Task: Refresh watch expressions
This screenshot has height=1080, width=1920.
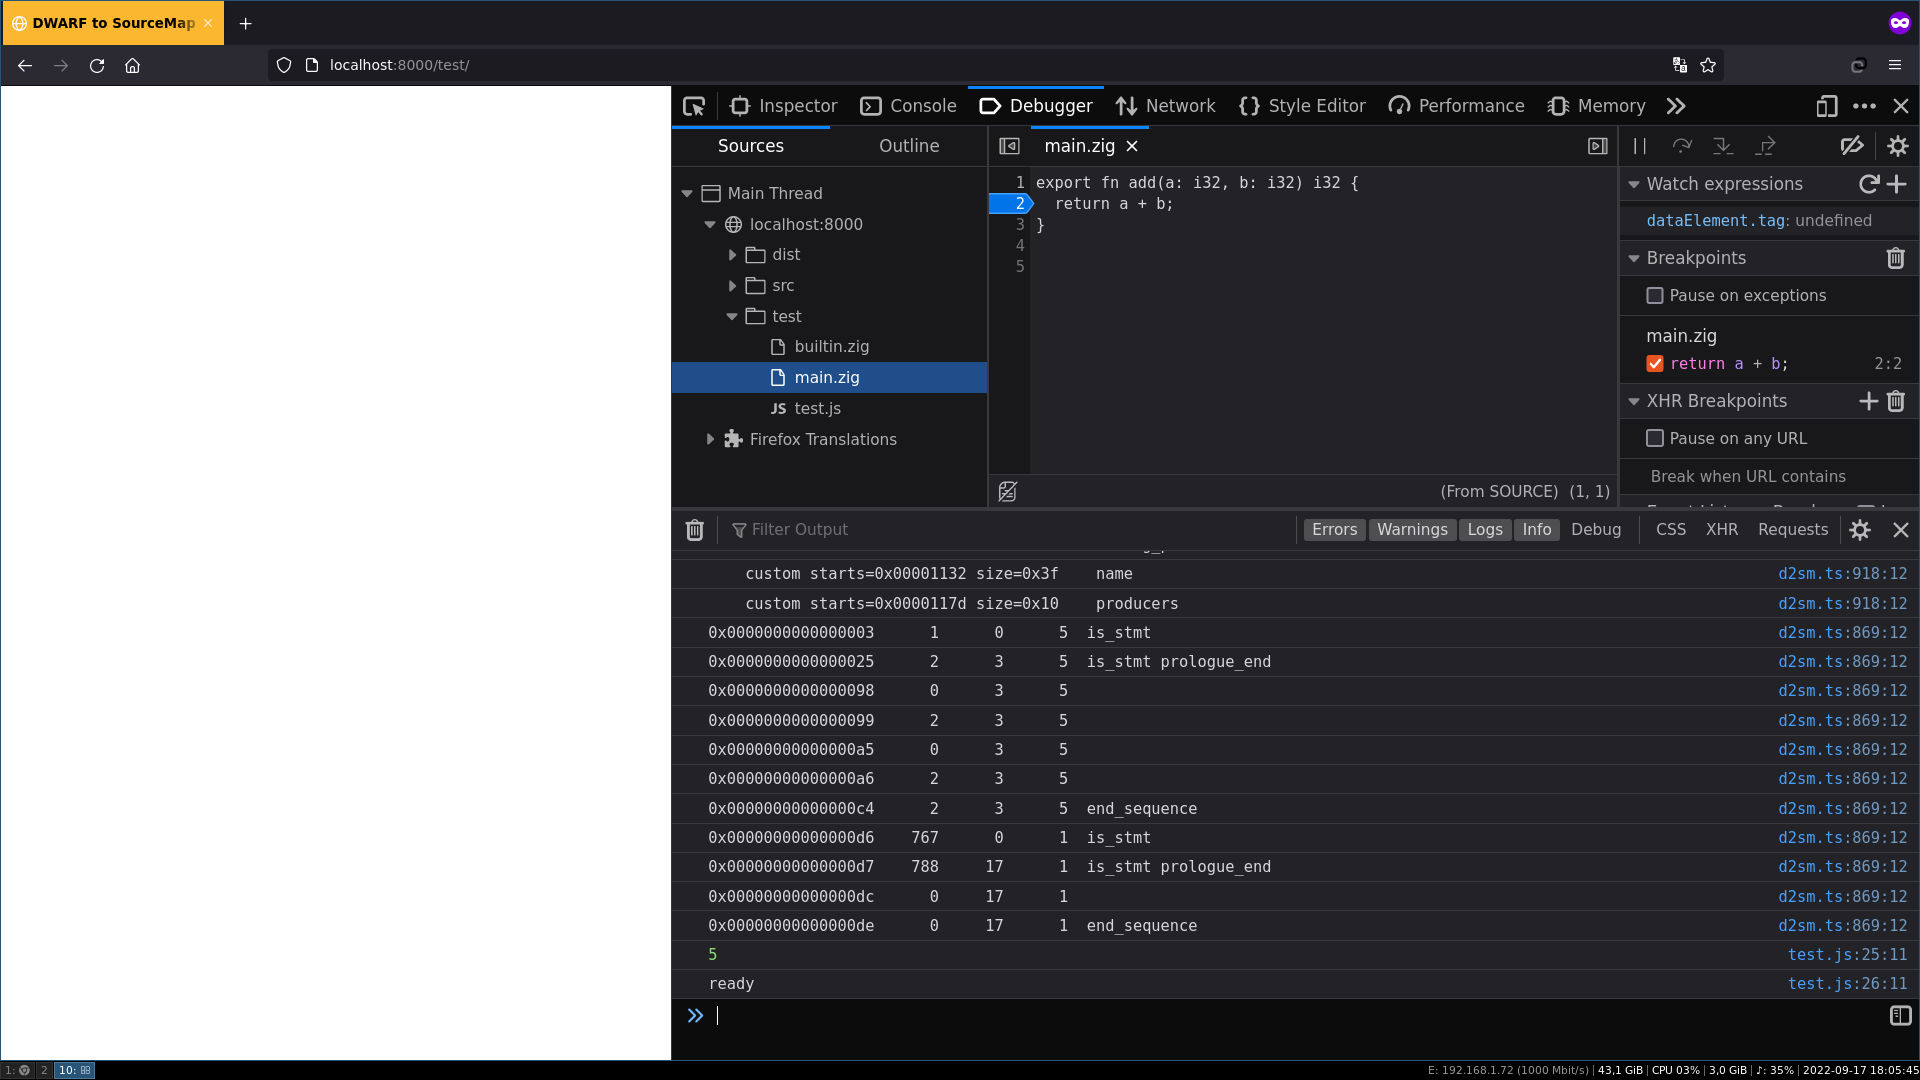Action: [1868, 184]
